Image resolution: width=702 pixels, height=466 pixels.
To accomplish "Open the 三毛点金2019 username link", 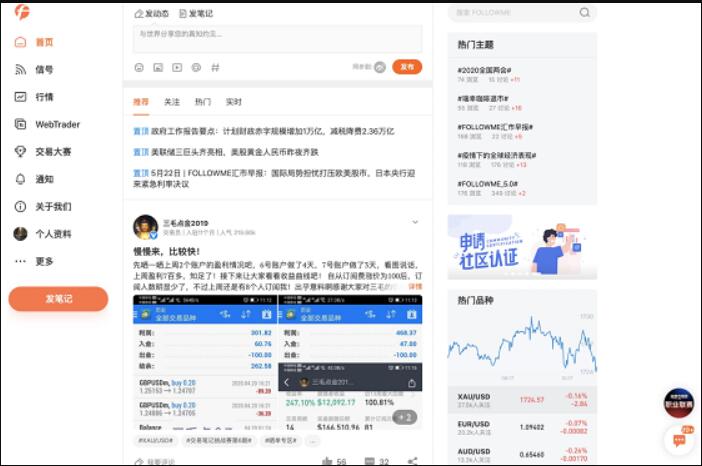I will point(185,223).
